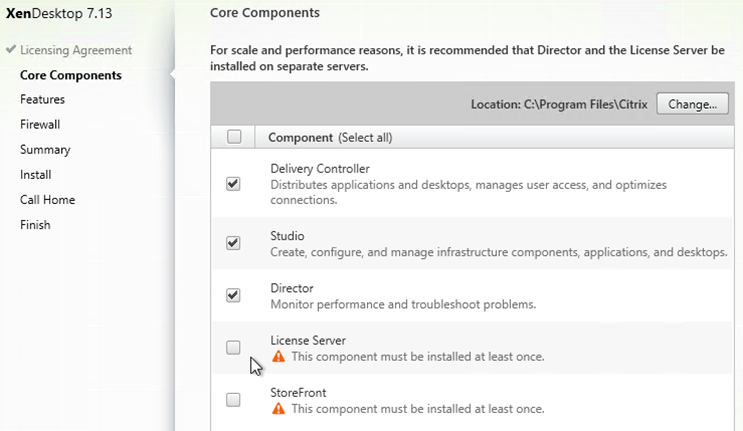Select the Summary step in sidebar
743x431 pixels.
(x=45, y=150)
